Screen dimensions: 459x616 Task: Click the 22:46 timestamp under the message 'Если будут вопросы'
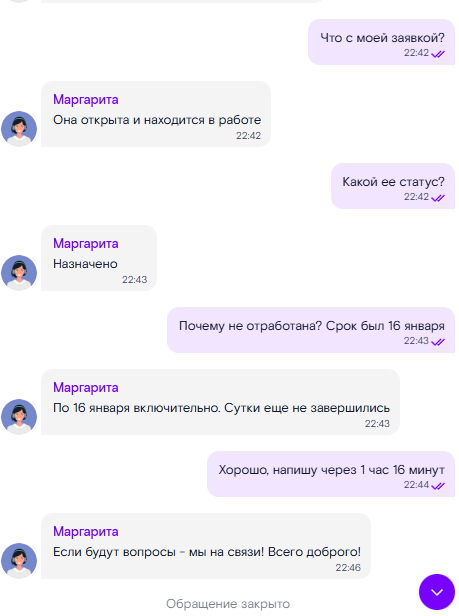[x=348, y=567]
